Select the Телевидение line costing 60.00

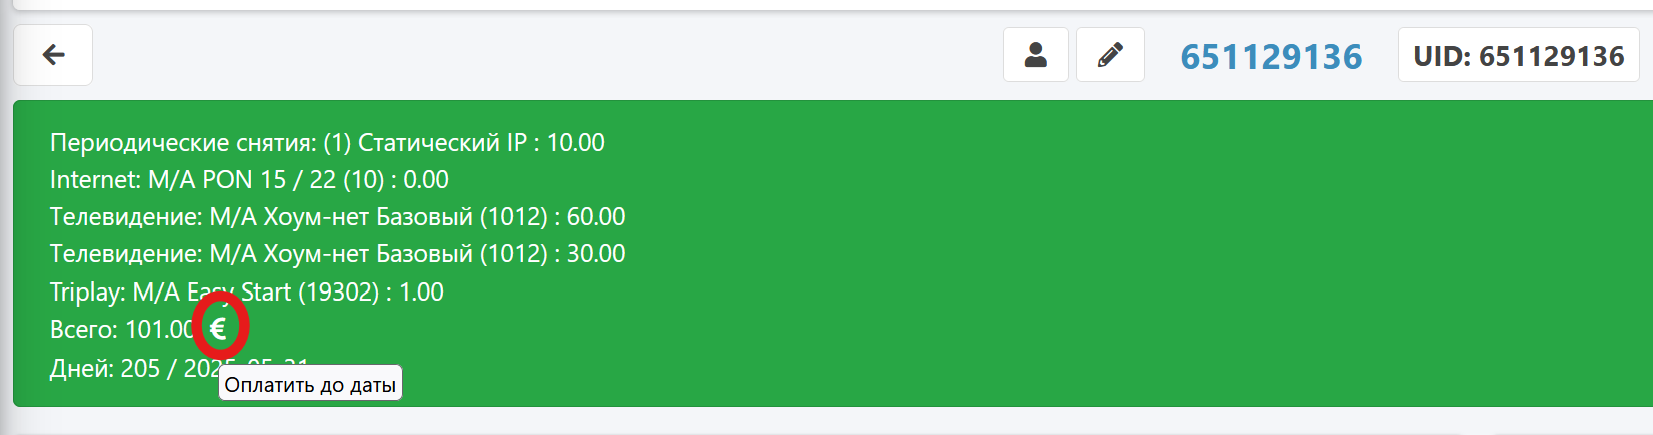337,216
